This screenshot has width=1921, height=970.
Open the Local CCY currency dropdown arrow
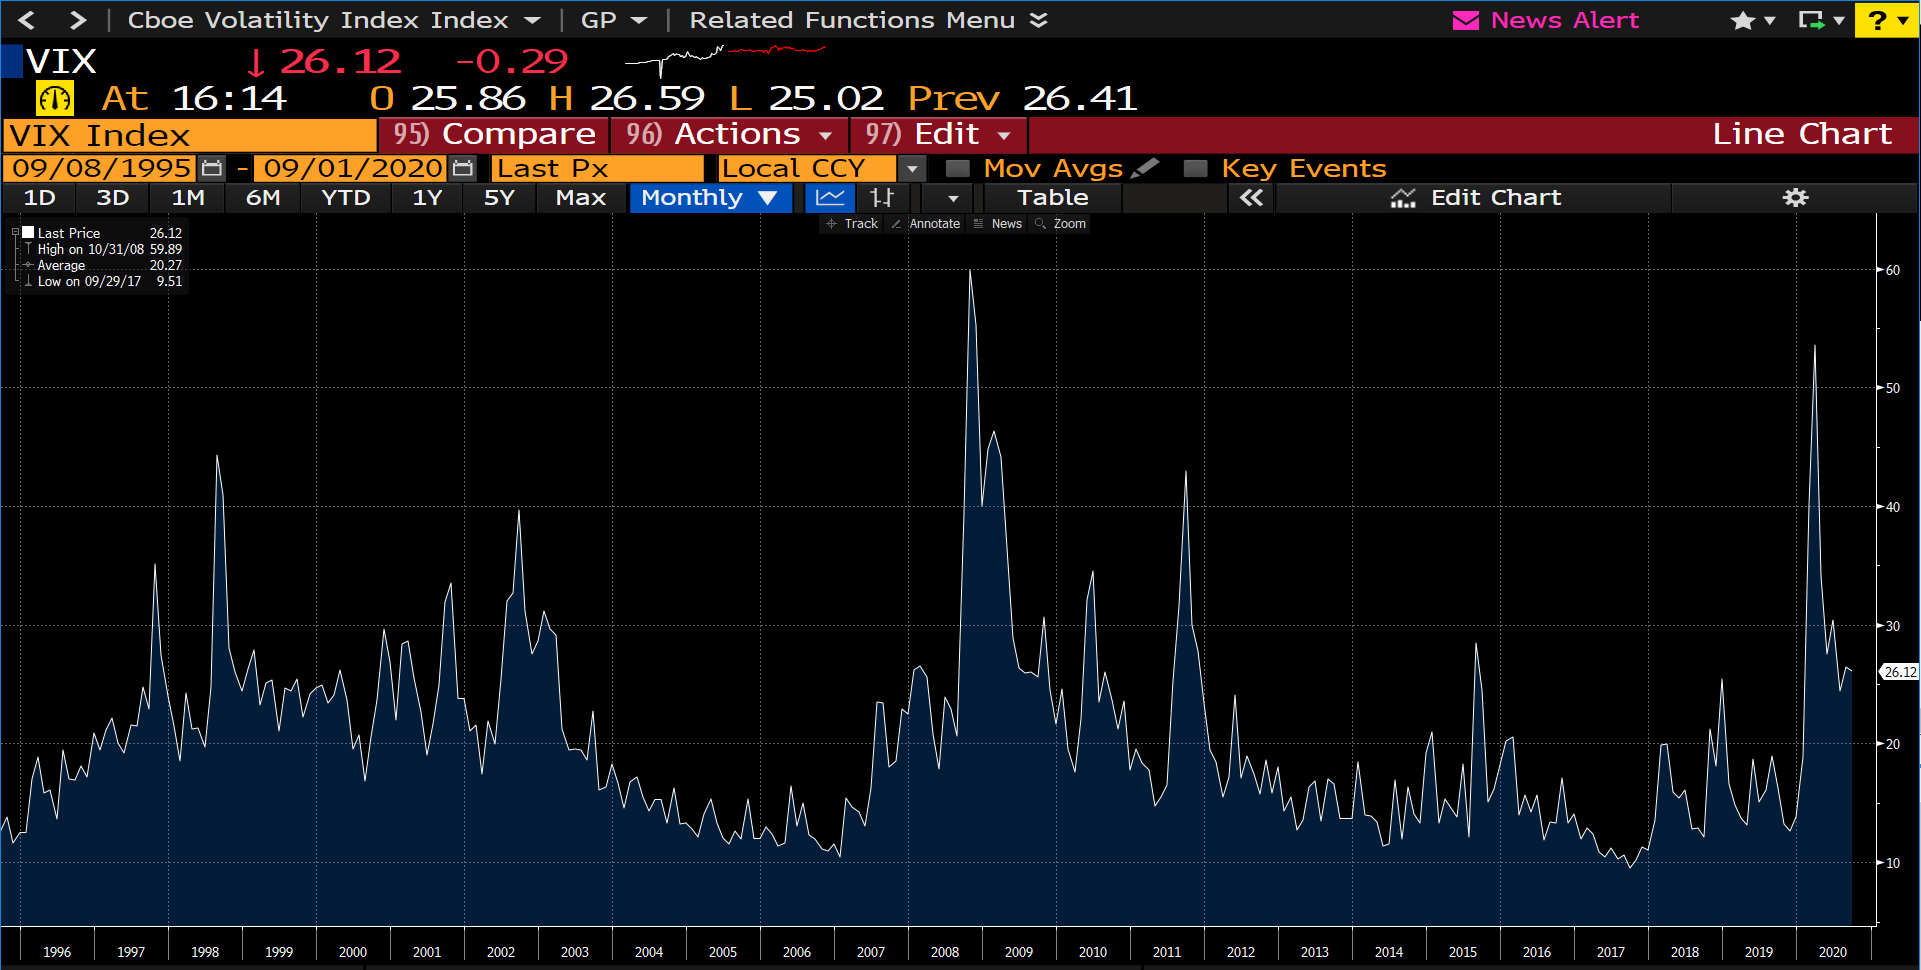coord(911,169)
